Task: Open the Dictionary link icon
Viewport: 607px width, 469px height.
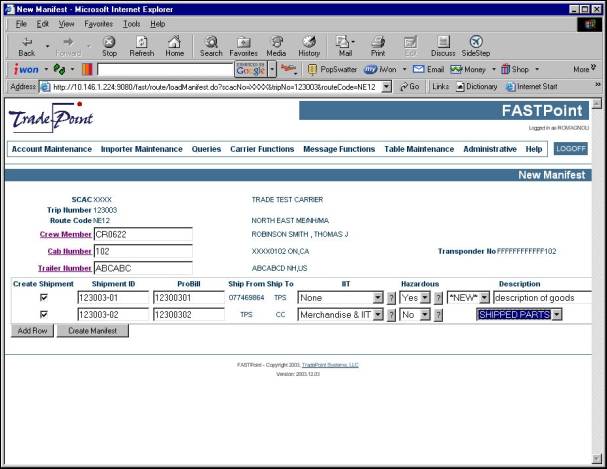Action: (x=477, y=87)
